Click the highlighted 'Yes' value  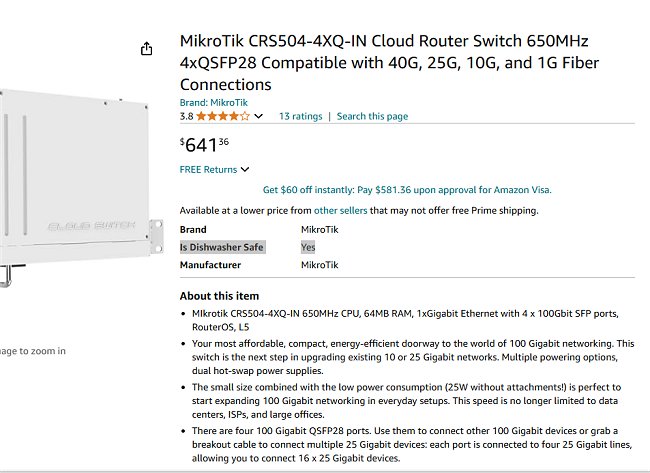pyautogui.click(x=308, y=247)
